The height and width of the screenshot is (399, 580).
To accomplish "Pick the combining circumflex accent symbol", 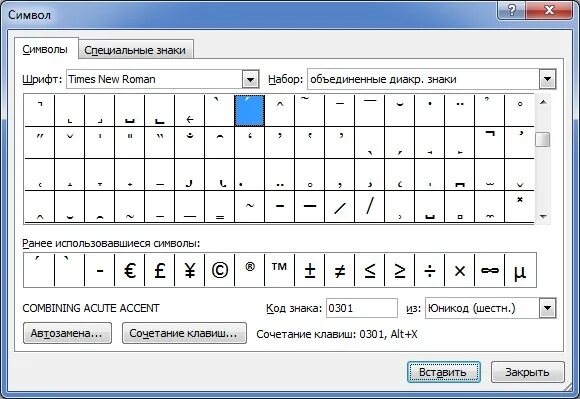I will tap(280, 111).
